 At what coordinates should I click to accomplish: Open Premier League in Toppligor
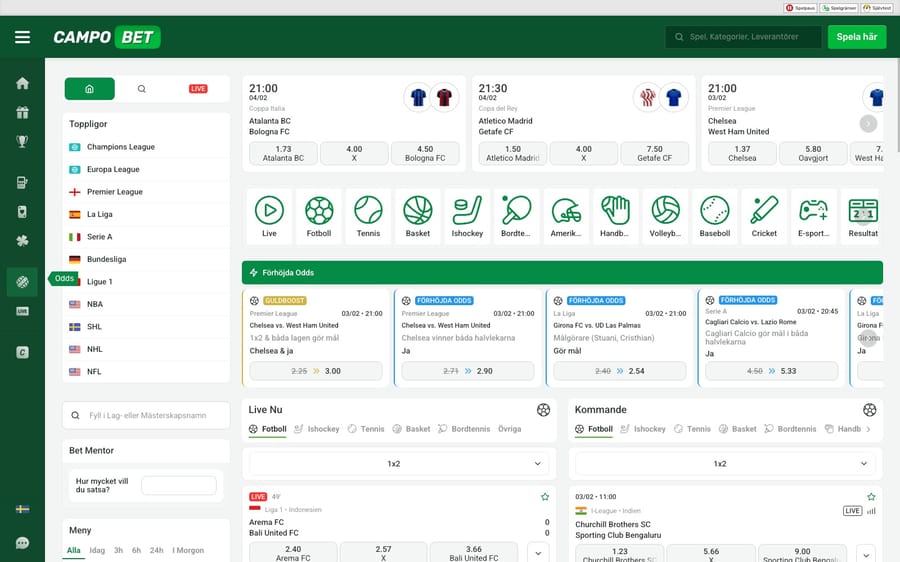click(146, 192)
